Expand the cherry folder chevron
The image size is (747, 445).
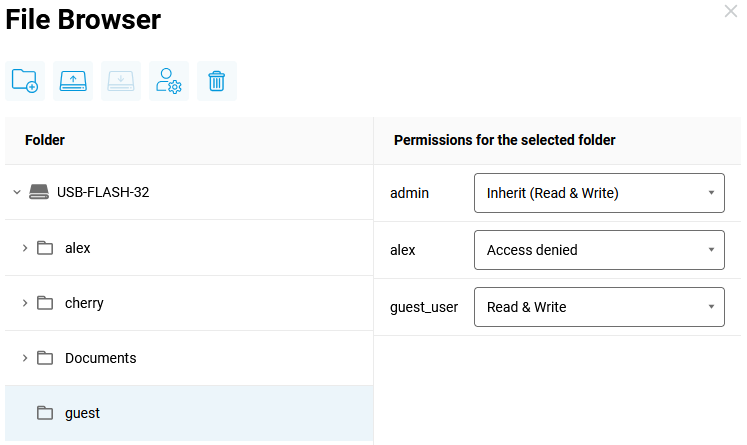pos(25,303)
